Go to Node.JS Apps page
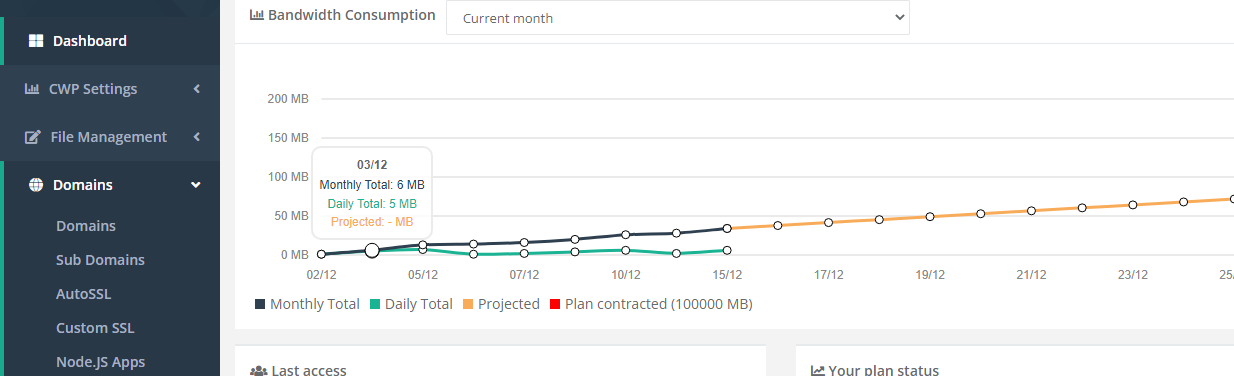This screenshot has height=376, width=1234. (x=101, y=362)
